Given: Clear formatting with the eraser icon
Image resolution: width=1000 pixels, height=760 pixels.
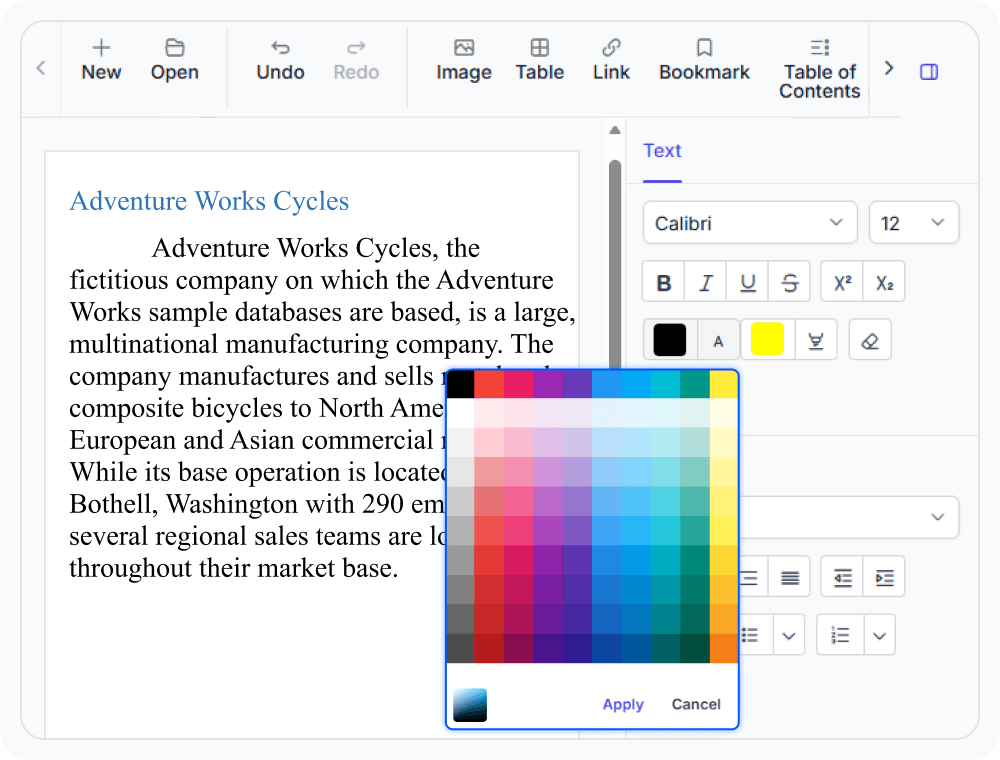Looking at the screenshot, I should tap(870, 341).
